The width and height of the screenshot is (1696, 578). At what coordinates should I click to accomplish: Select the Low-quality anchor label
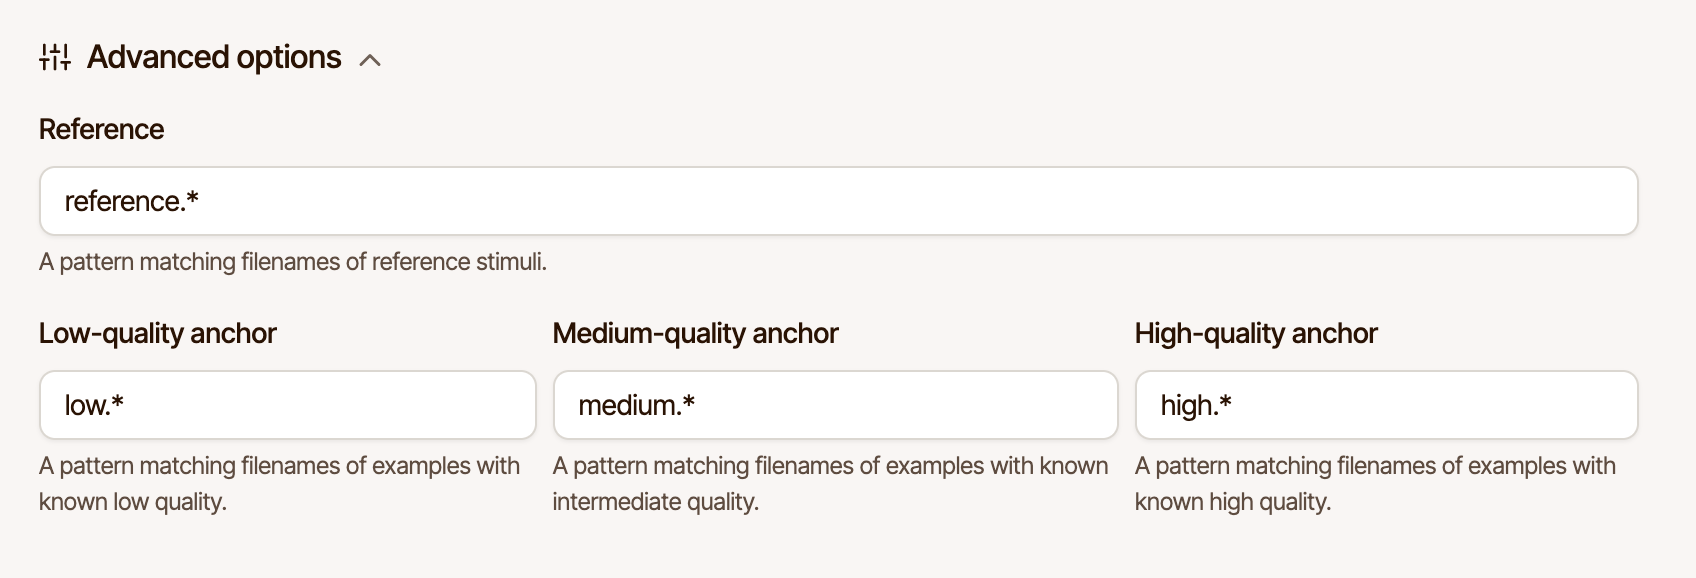pos(157,333)
